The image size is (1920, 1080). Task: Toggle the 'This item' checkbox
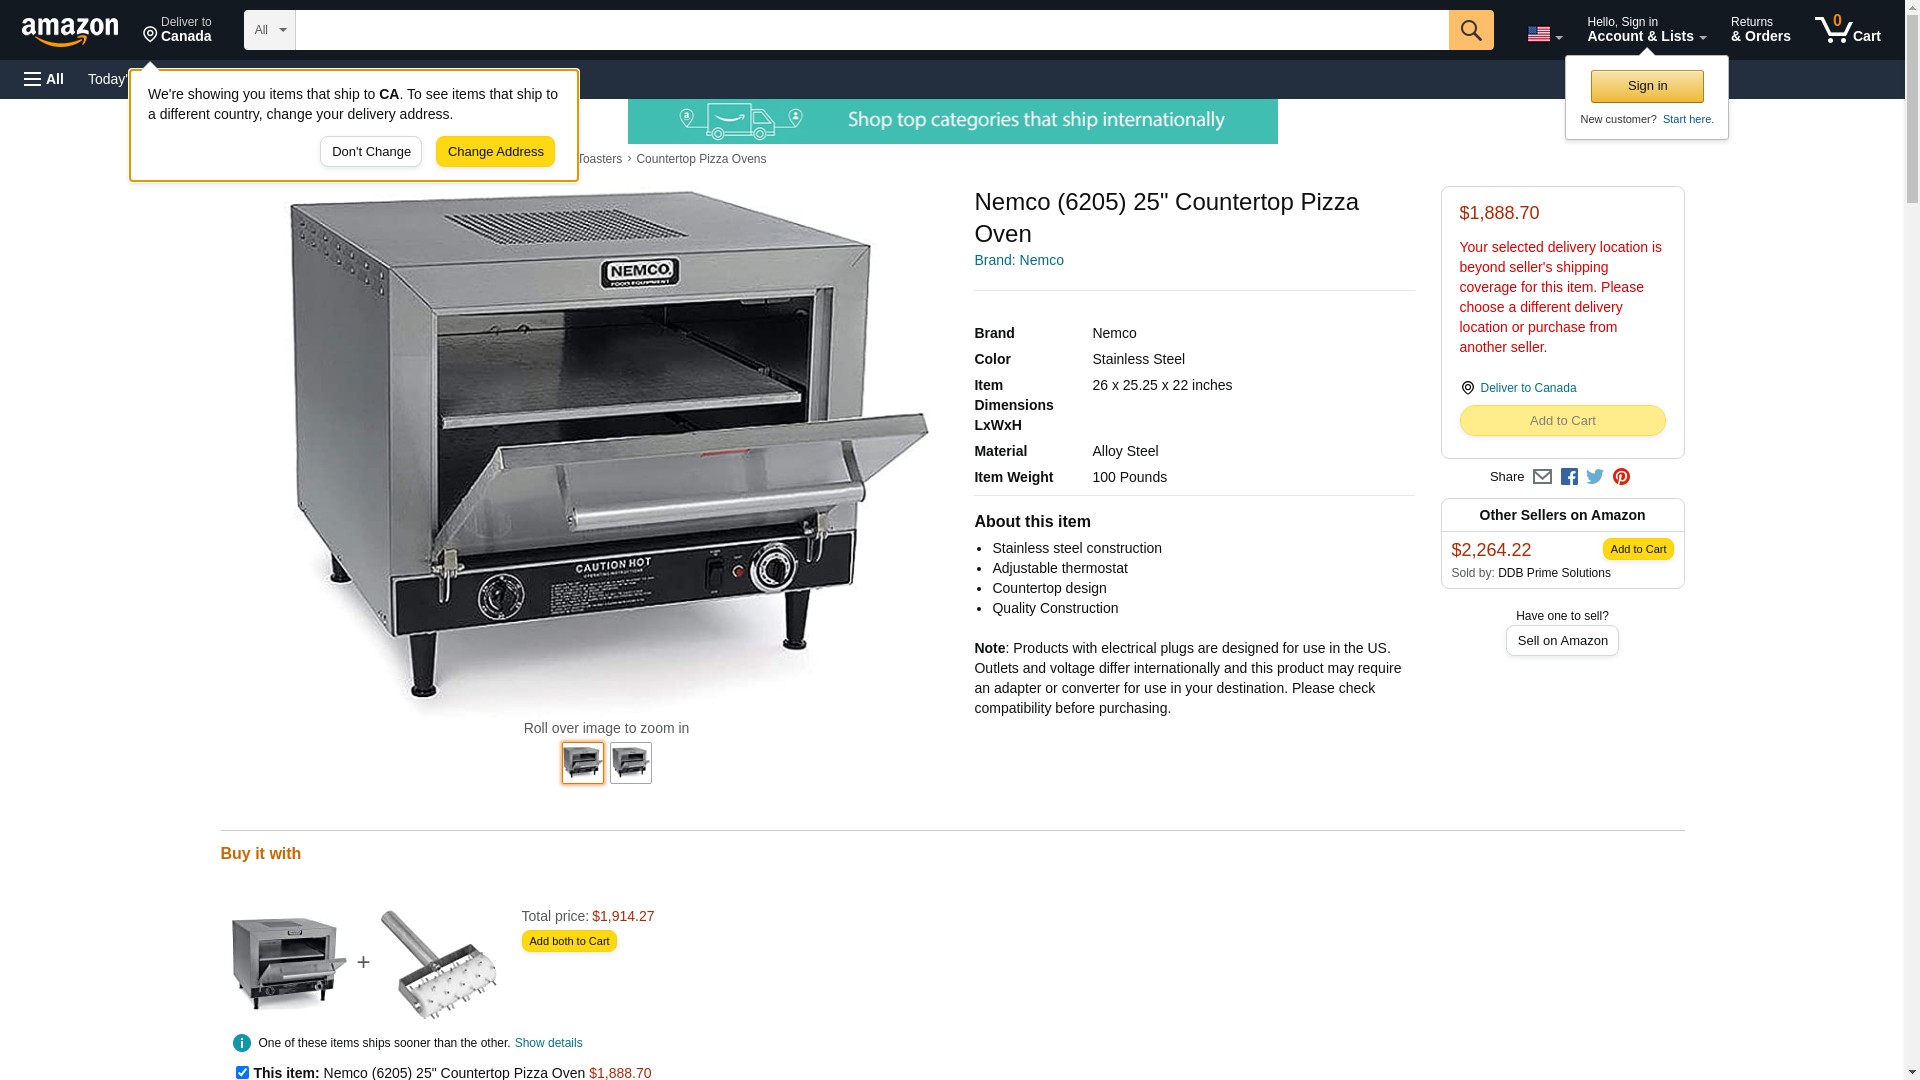tap(242, 1072)
